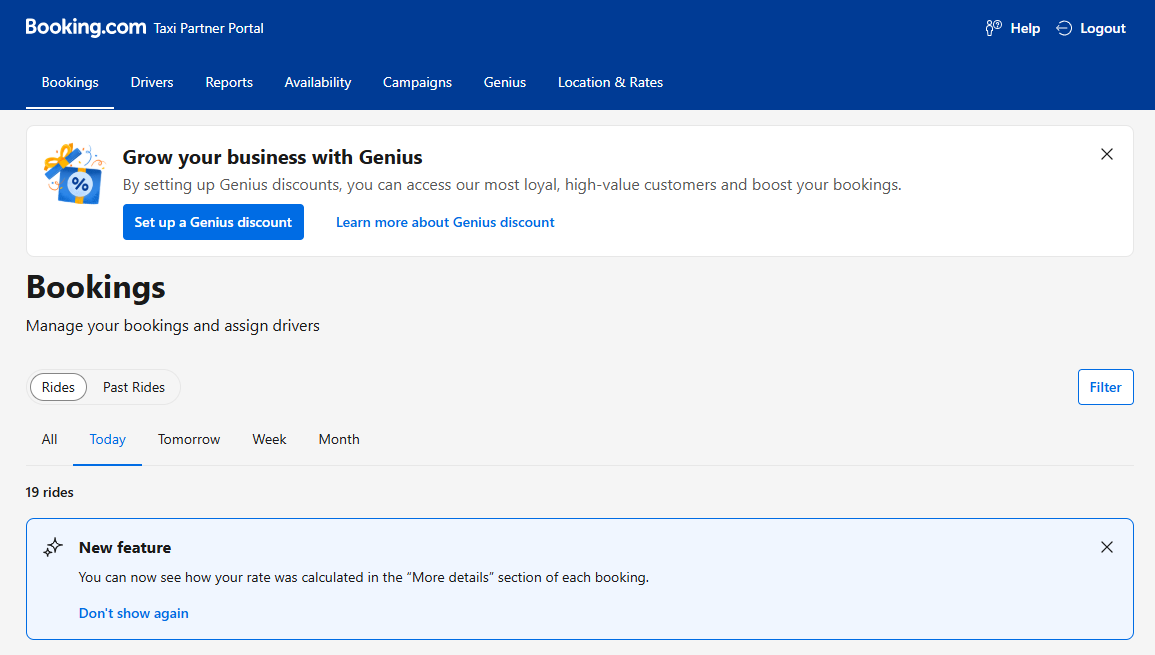Screen dimensions: 1155x655
Task: Click the Logout arrow icon
Action: (x=1064, y=28)
